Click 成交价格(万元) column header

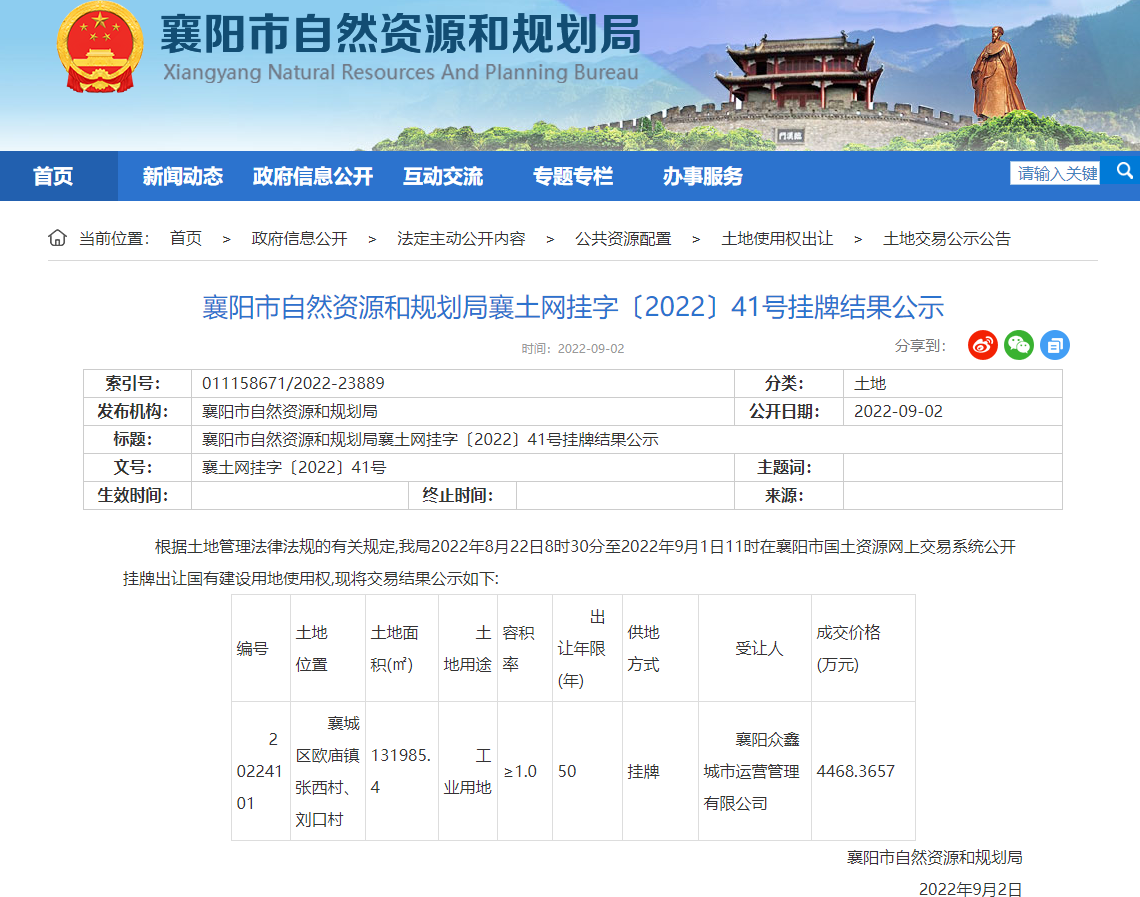click(863, 648)
